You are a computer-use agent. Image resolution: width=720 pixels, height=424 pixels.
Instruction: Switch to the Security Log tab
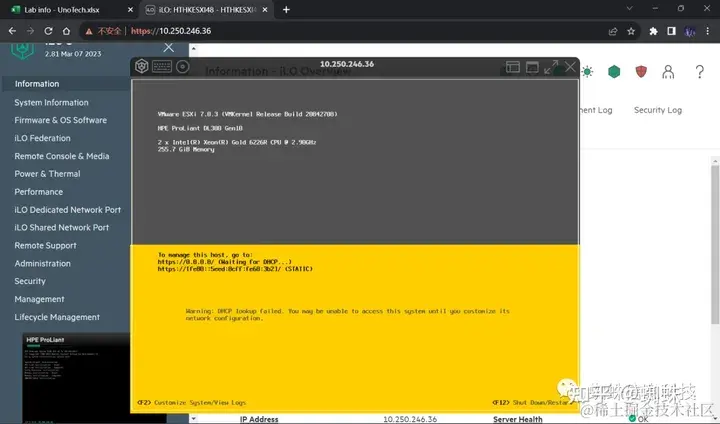(x=658, y=110)
